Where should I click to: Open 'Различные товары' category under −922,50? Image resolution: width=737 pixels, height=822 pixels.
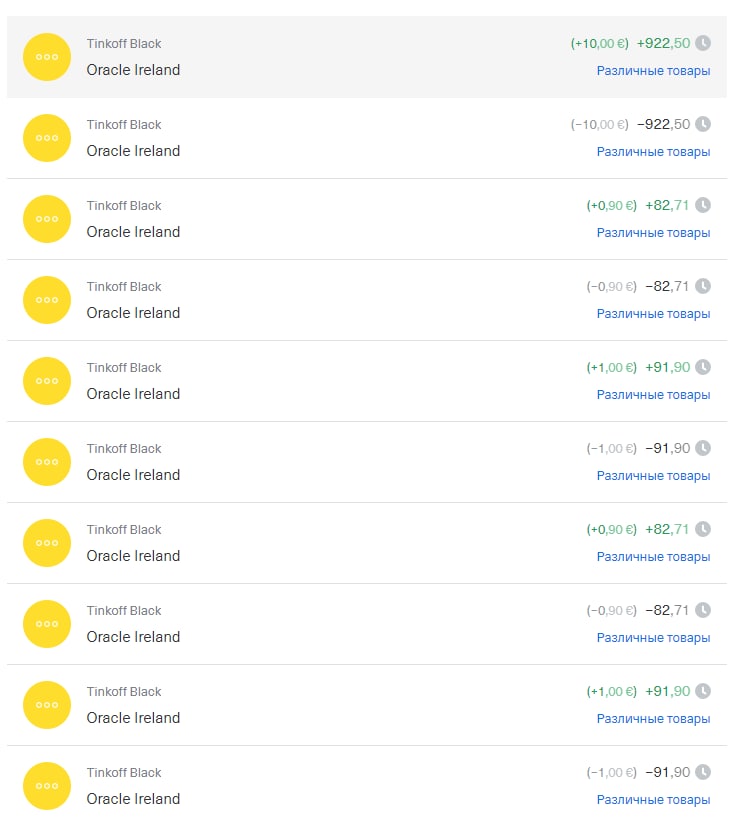[x=653, y=152]
